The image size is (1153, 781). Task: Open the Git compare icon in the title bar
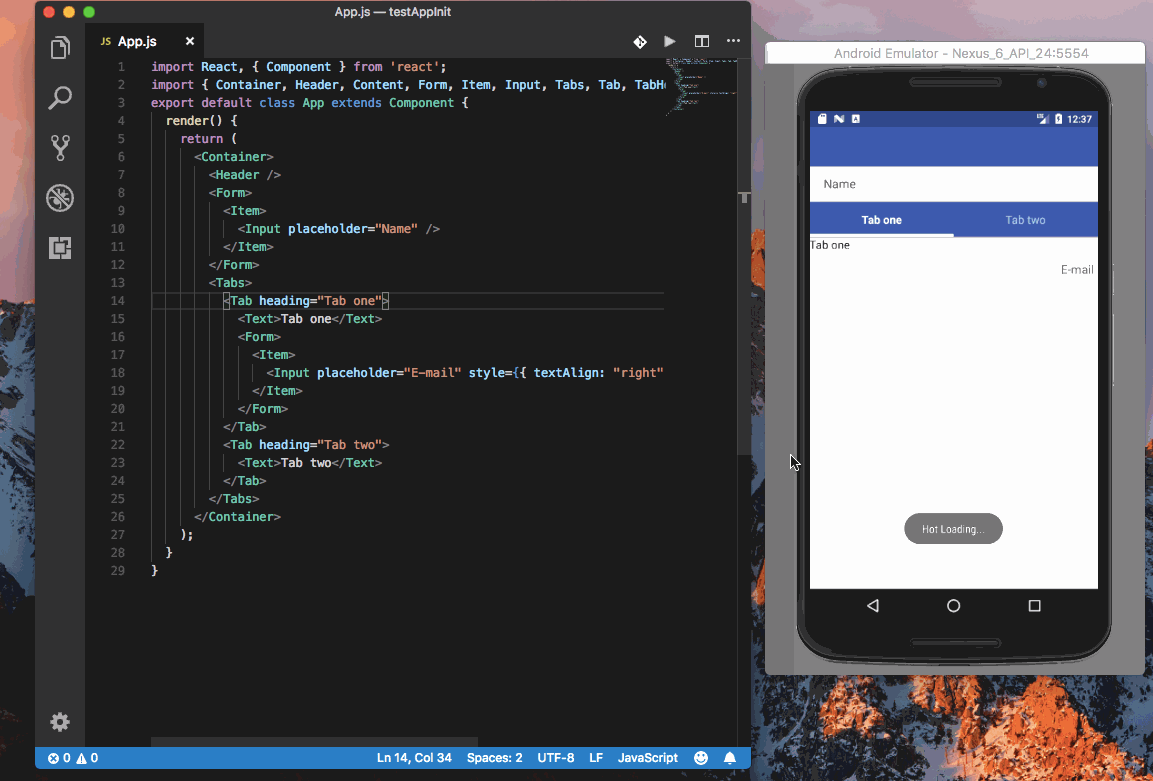(x=639, y=41)
